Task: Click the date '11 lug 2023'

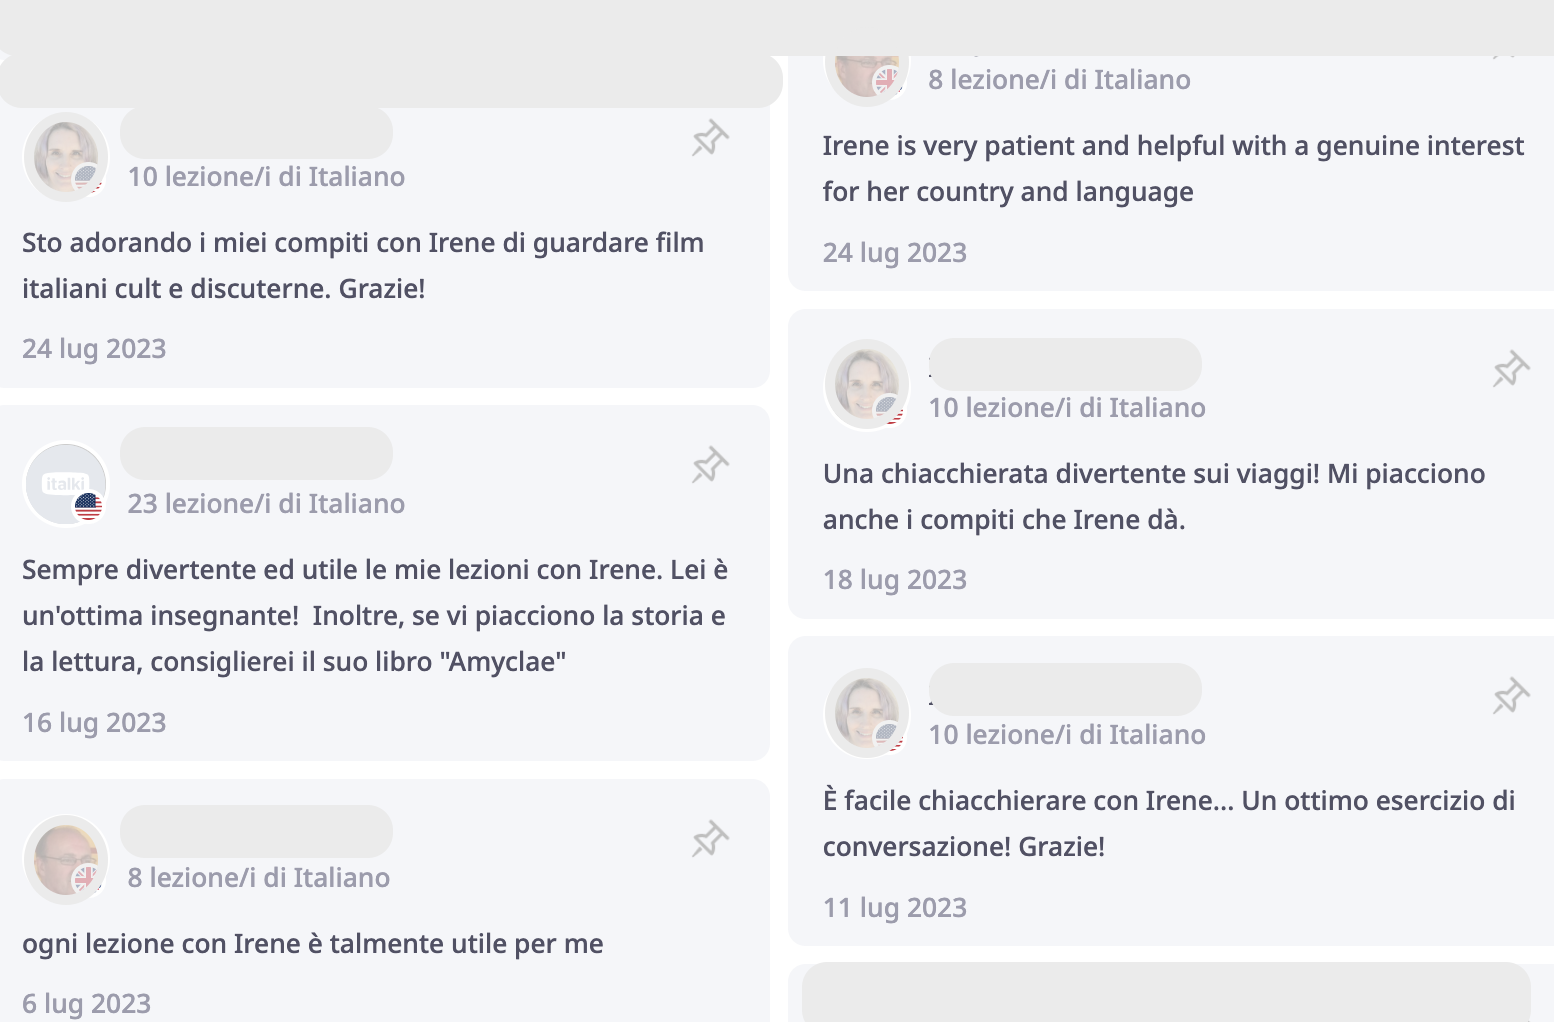Action: tap(895, 908)
